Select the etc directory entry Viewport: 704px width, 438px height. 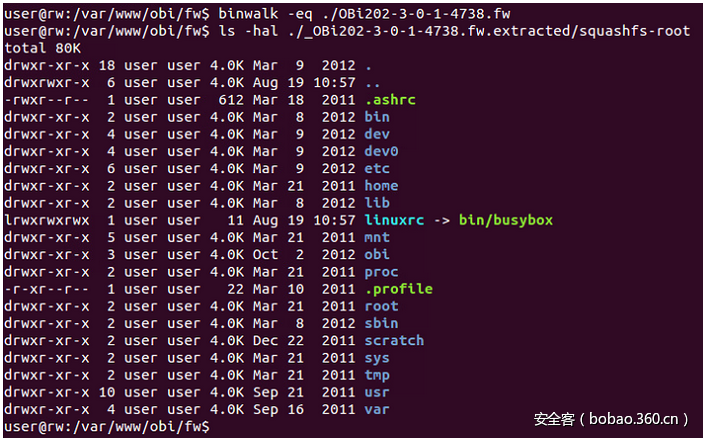pos(377,168)
